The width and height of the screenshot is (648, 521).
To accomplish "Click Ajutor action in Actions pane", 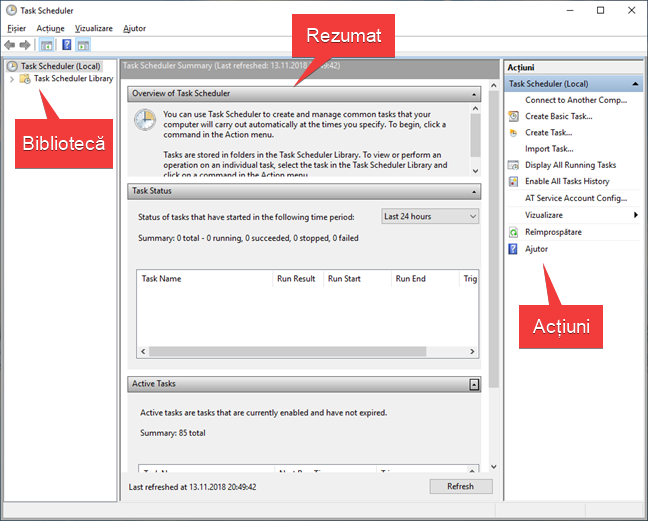I will tap(536, 249).
